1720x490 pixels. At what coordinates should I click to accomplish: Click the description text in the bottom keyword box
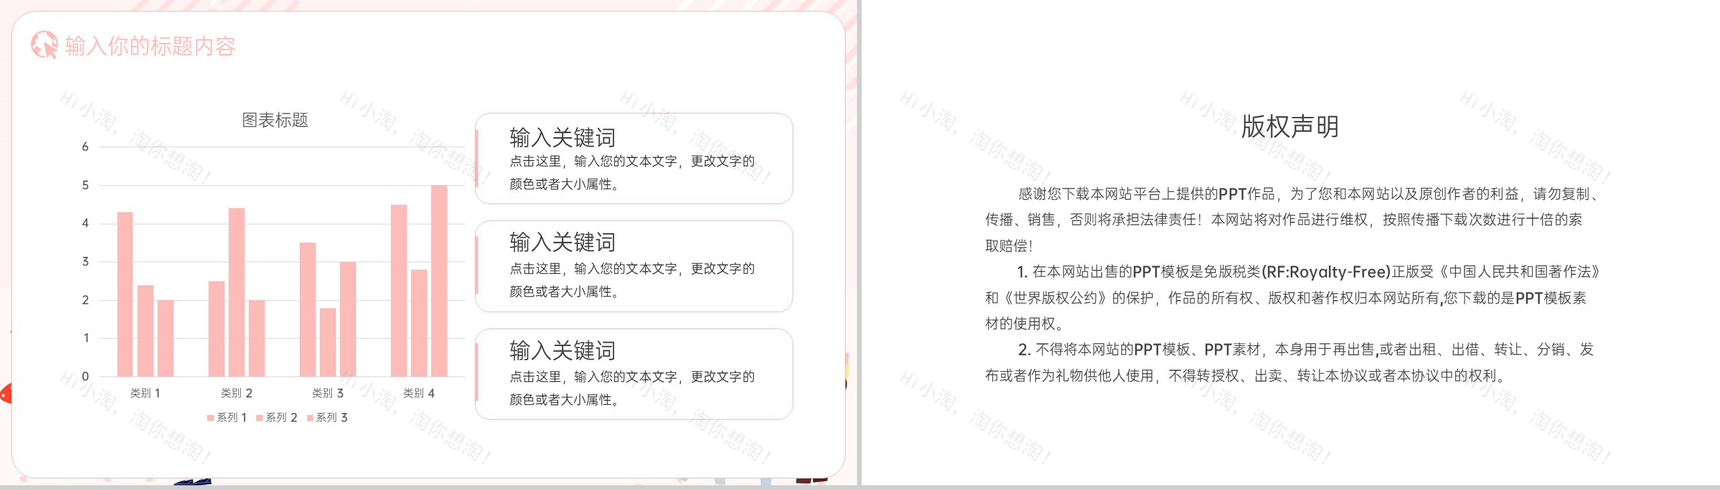pyautogui.click(x=632, y=388)
